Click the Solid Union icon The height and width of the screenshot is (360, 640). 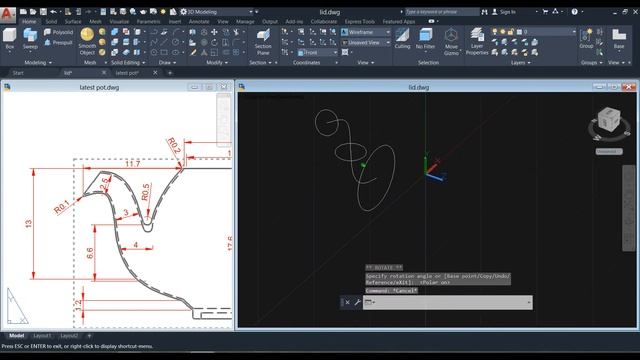(x=115, y=32)
